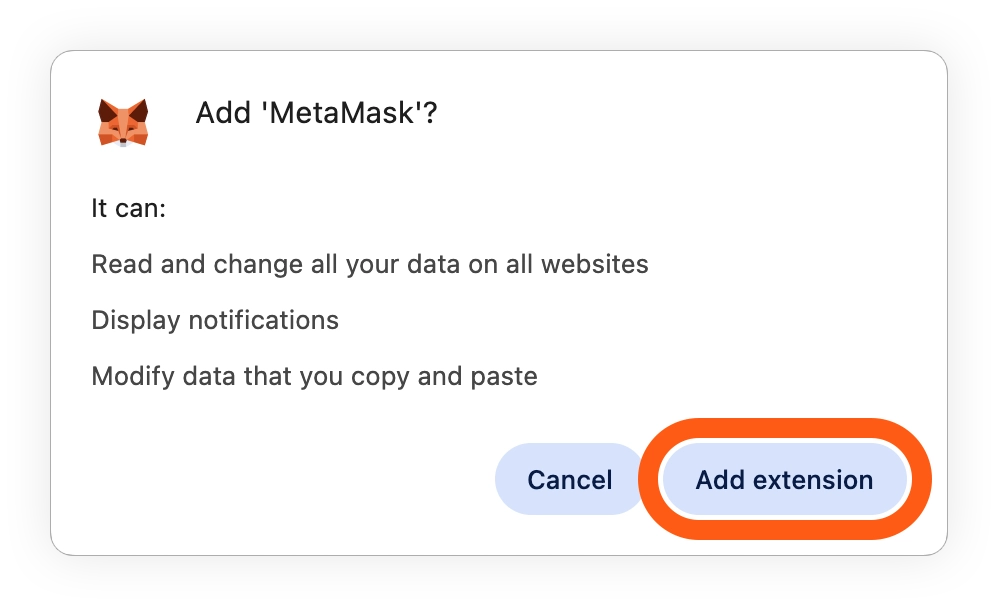Click the MetaMask fox logo icon
999x607 pixels.
coord(123,122)
